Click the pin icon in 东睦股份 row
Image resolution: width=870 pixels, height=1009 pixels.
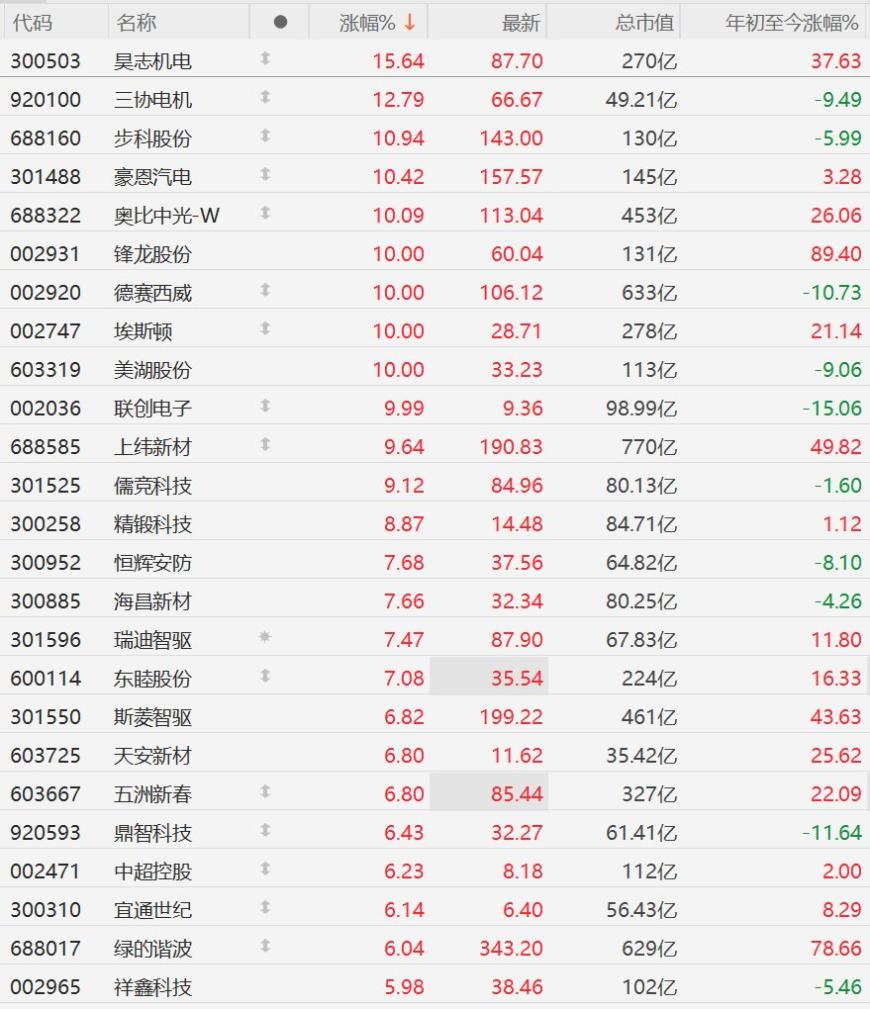click(265, 676)
